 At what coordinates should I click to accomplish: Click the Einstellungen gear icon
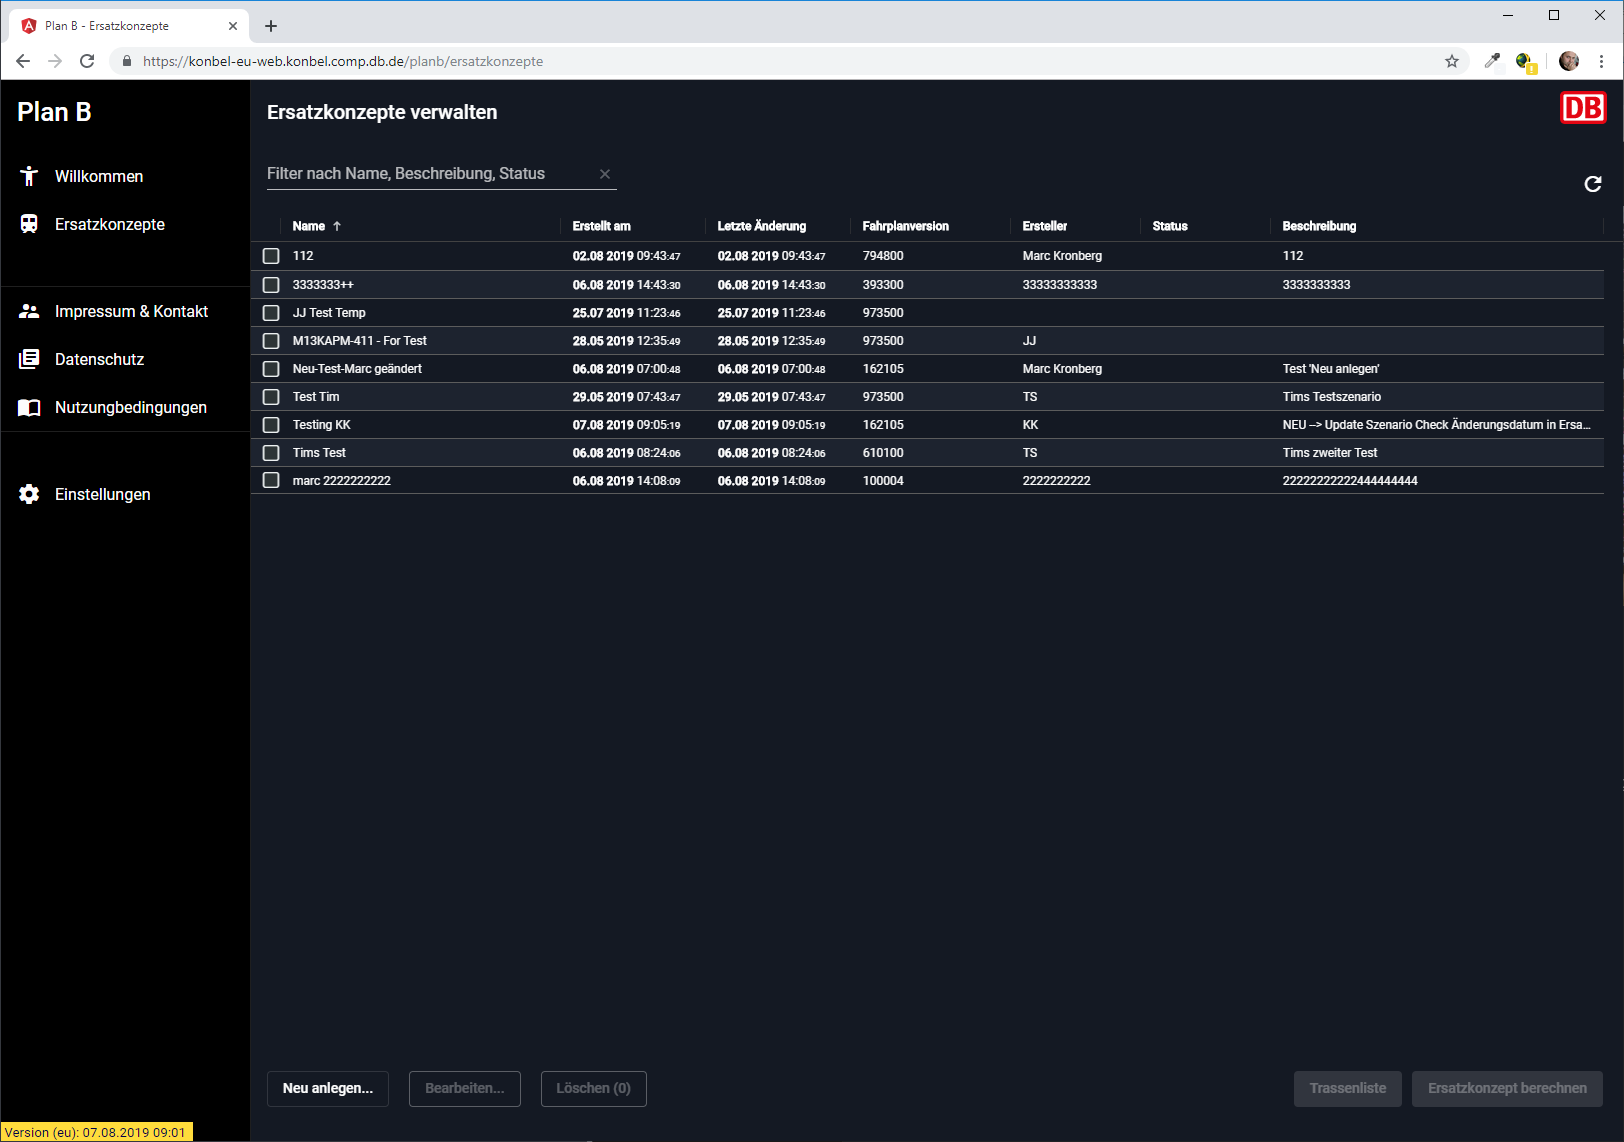click(29, 494)
